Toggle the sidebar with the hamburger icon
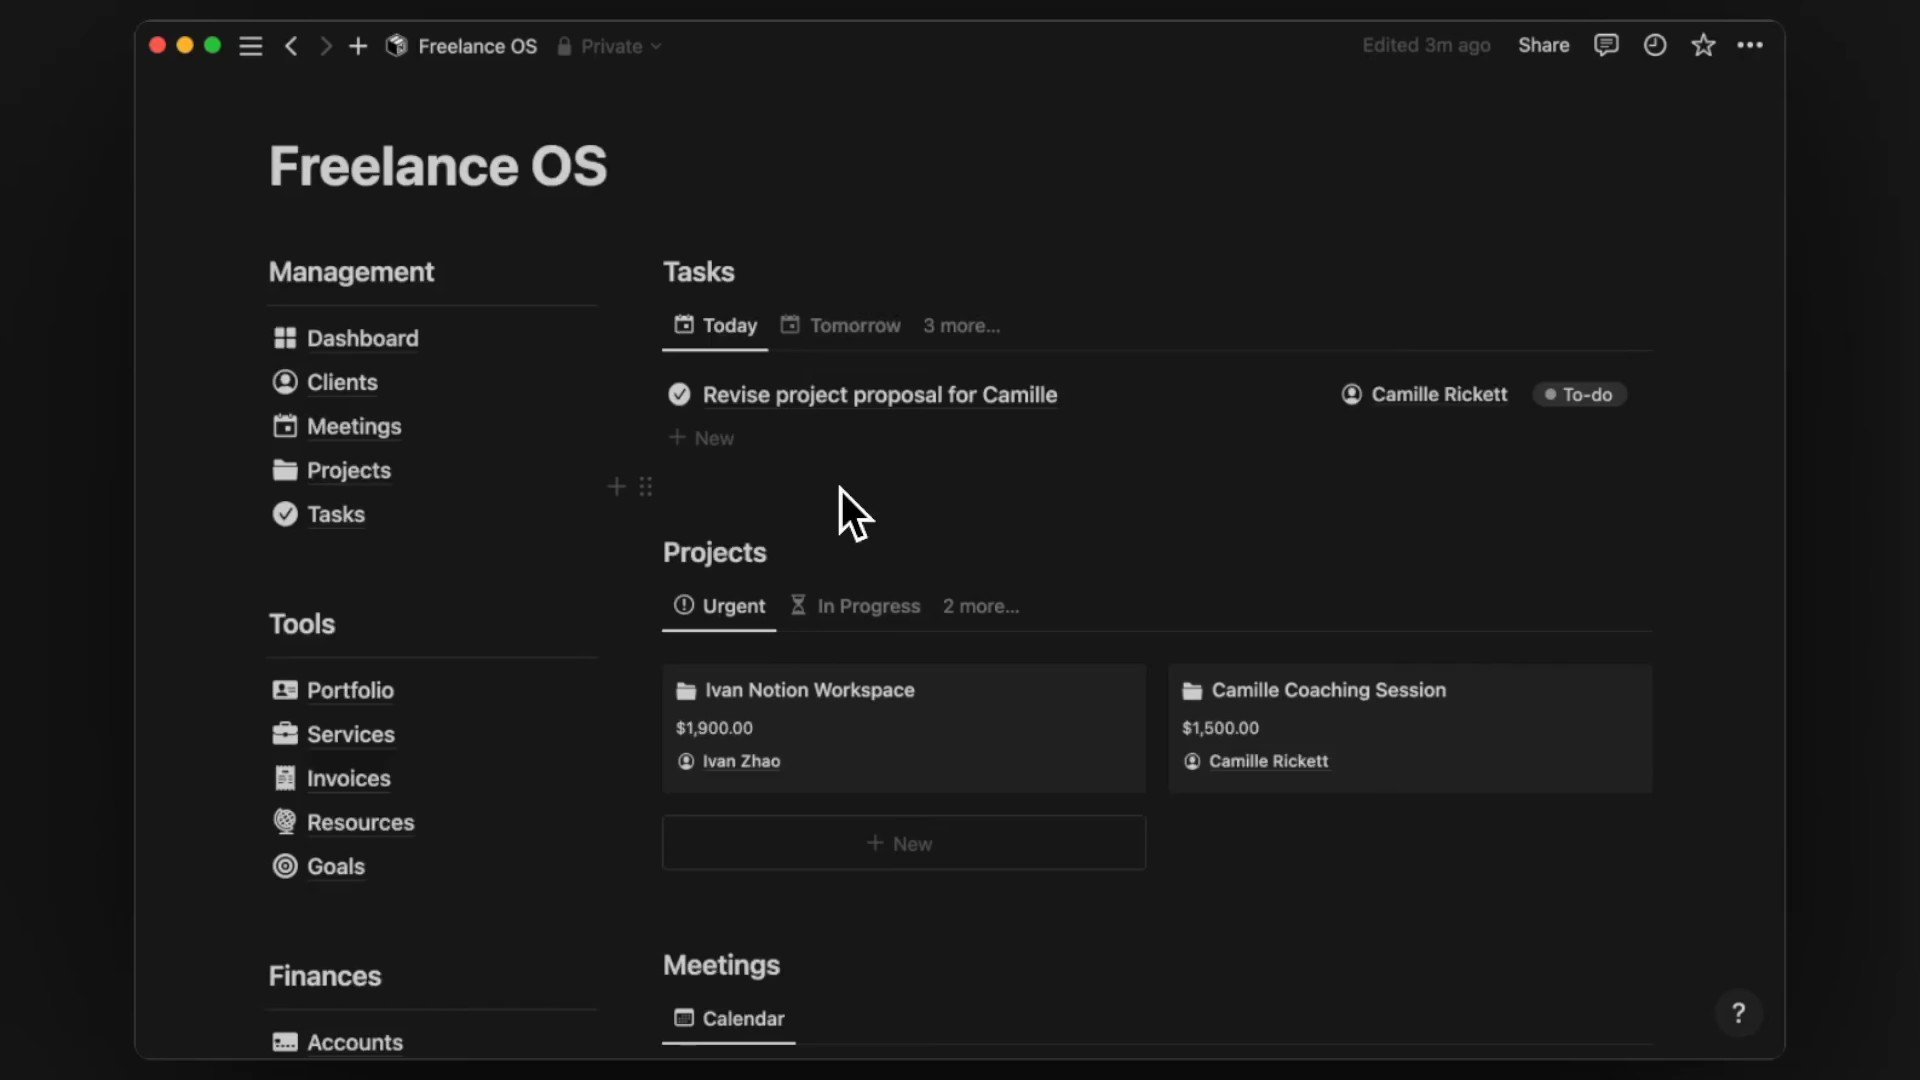Viewport: 1920px width, 1080px height. pos(250,46)
